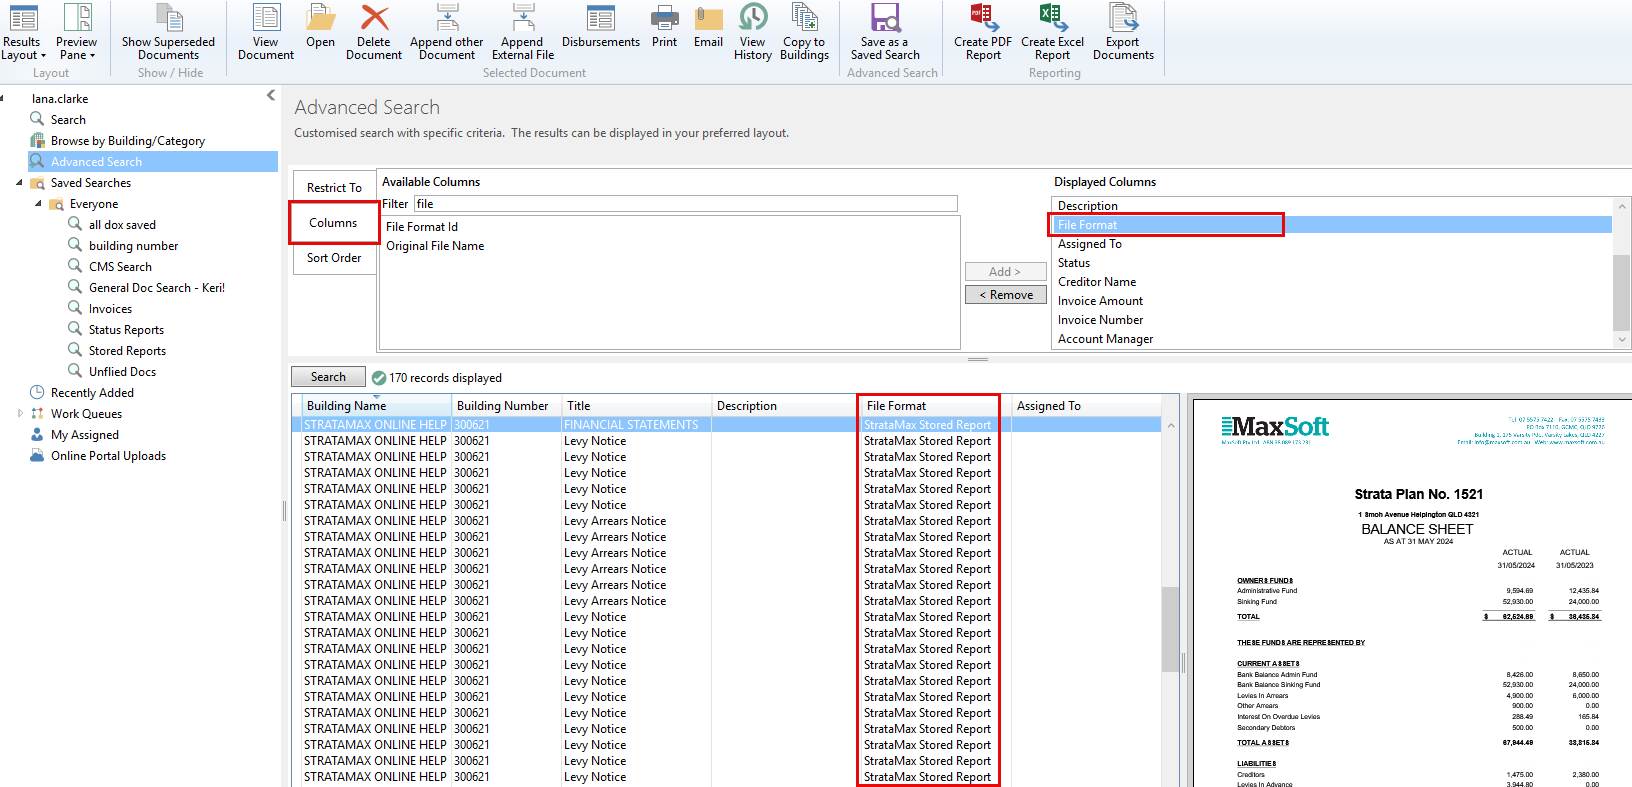Open the Unfiled Docs saved search
The height and width of the screenshot is (787, 1632).
[x=122, y=372]
